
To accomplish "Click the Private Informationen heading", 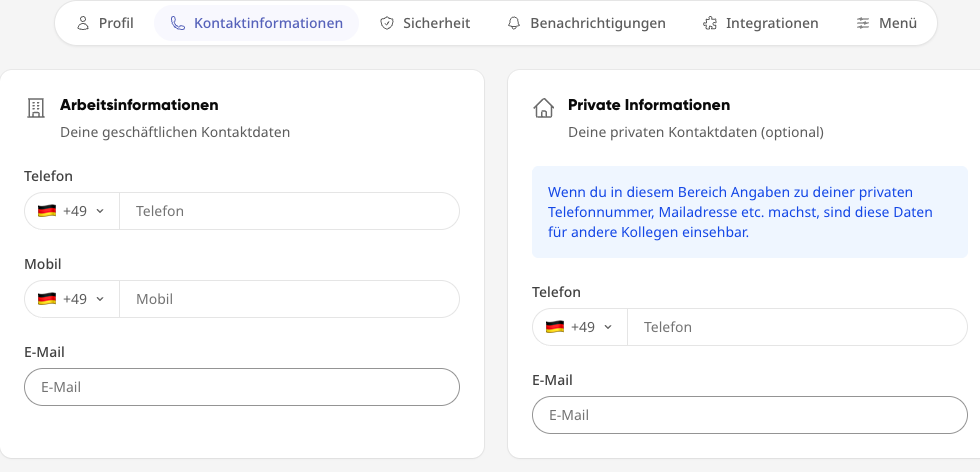I will click(x=649, y=105).
